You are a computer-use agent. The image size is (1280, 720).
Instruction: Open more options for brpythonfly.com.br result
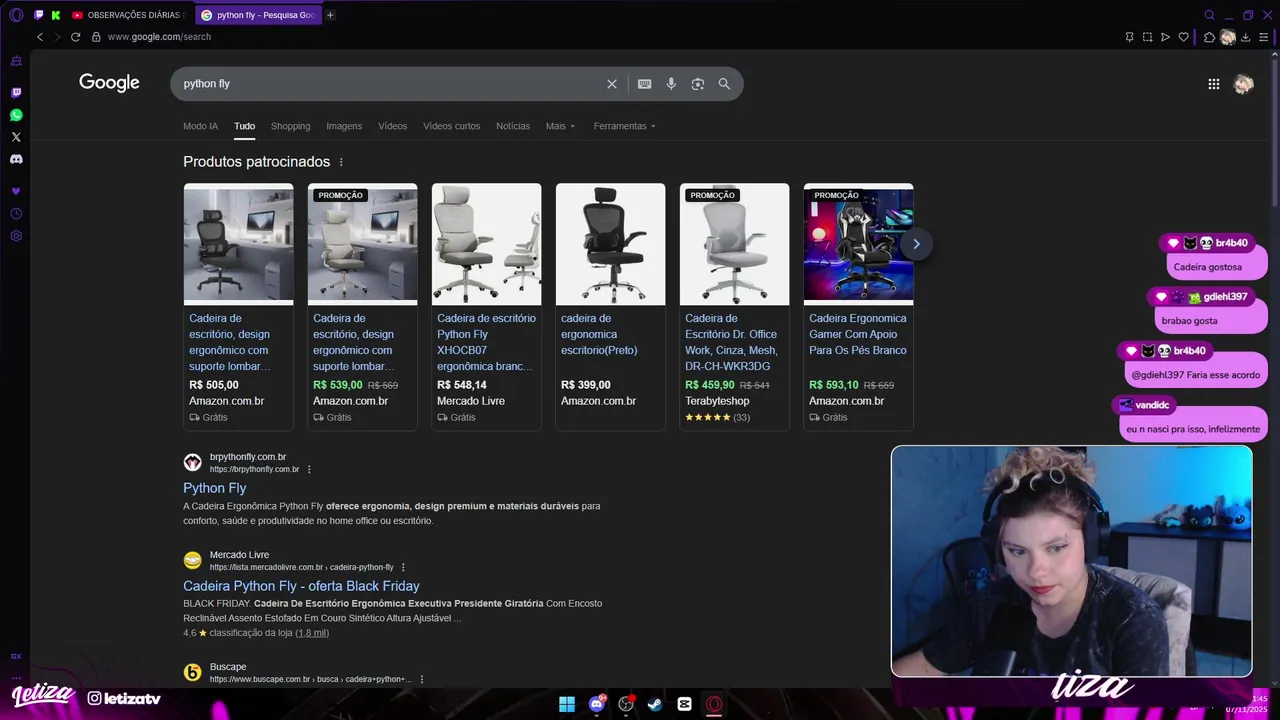(309, 469)
